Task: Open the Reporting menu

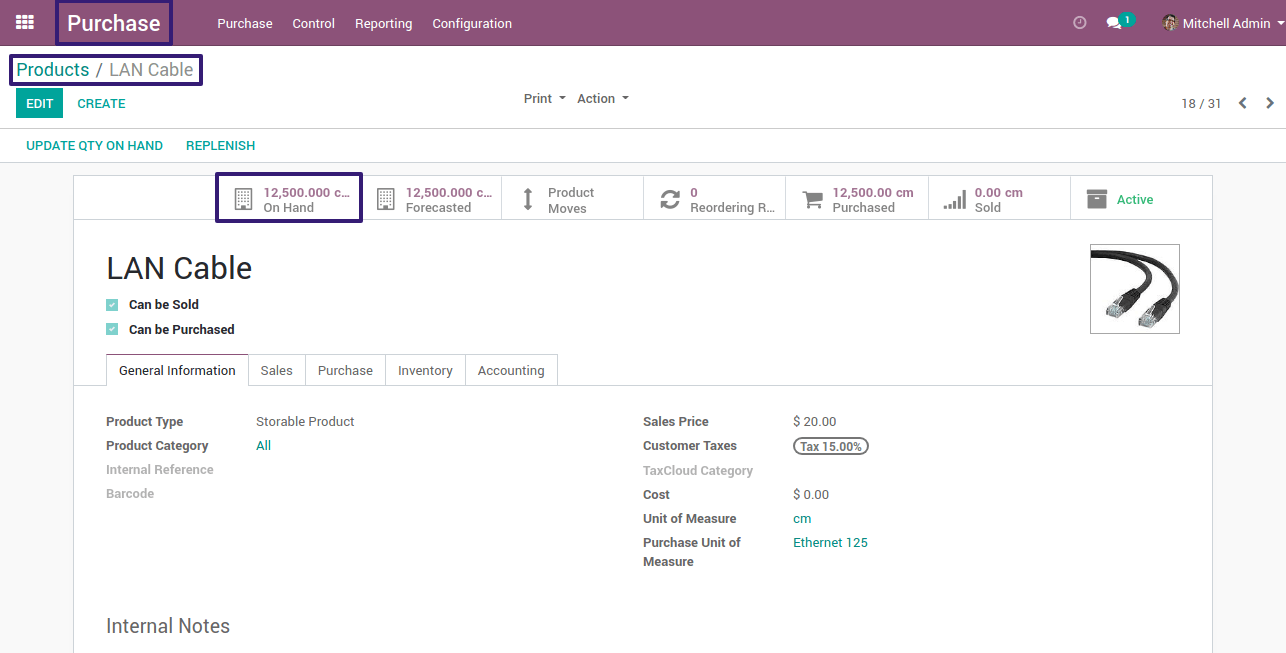Action: [x=384, y=23]
